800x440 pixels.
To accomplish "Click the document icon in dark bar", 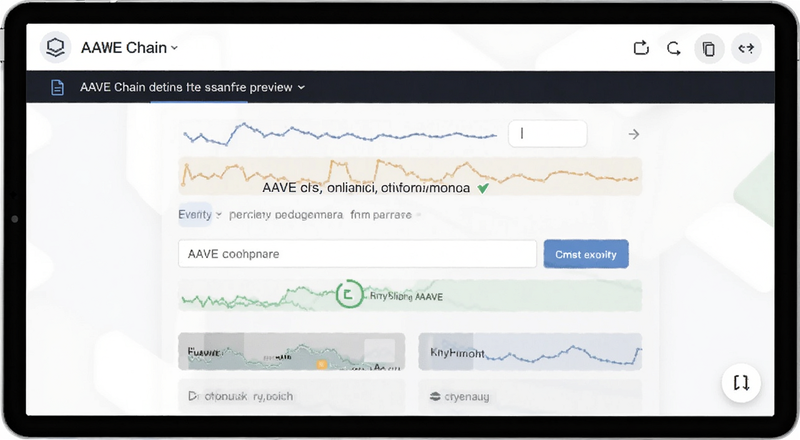I will pos(58,87).
